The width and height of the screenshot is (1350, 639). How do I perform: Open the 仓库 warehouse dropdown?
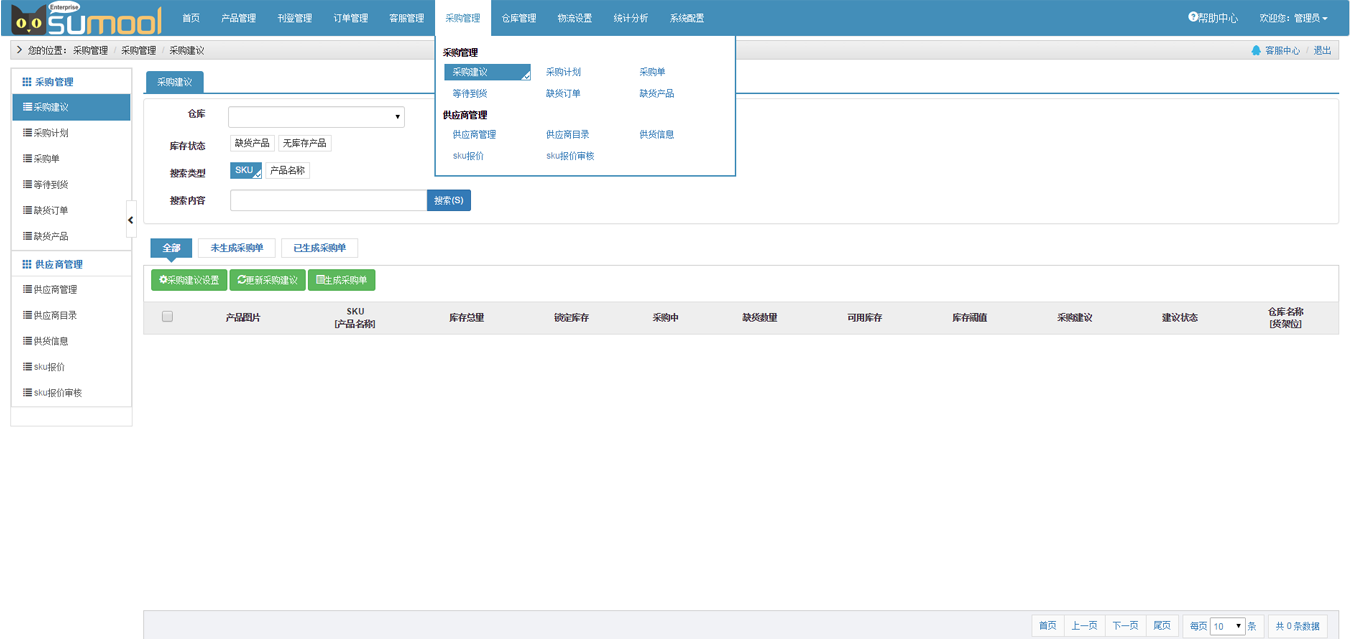coord(316,117)
